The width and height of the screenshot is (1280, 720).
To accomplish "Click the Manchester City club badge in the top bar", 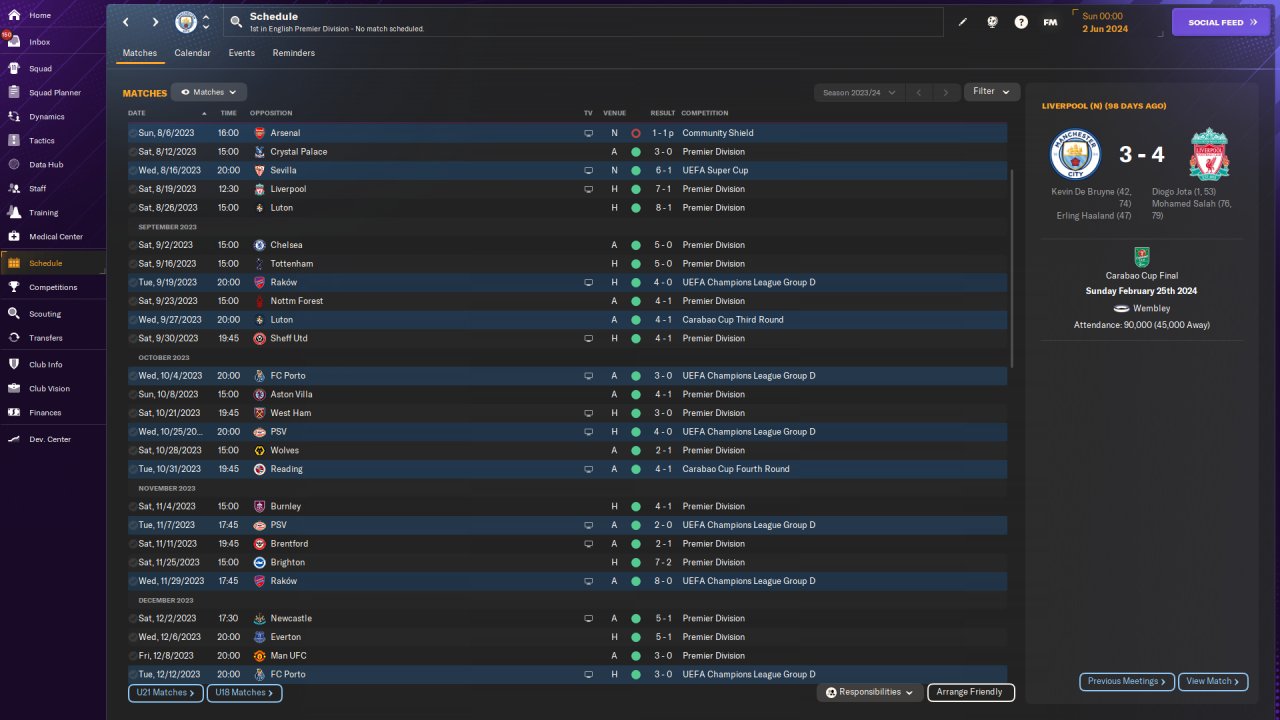I will pyautogui.click(x=186, y=22).
